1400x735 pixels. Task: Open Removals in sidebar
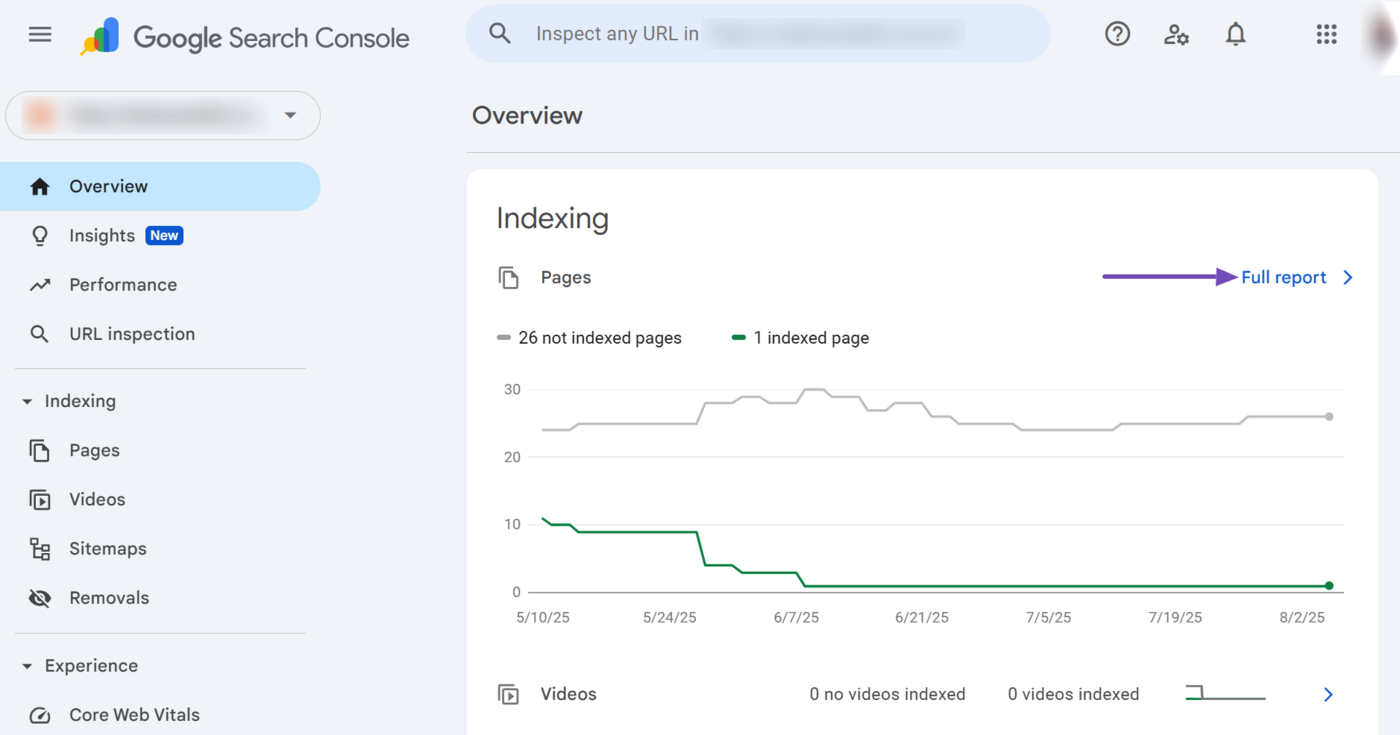108,598
